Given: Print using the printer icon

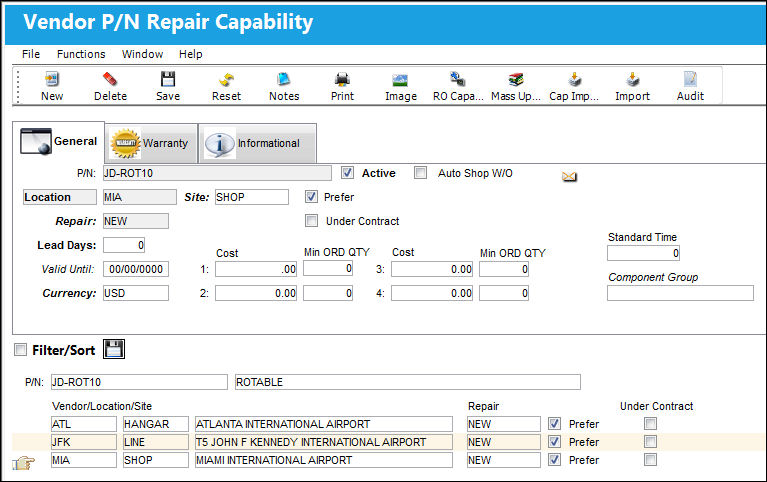Looking at the screenshot, I should click(342, 79).
